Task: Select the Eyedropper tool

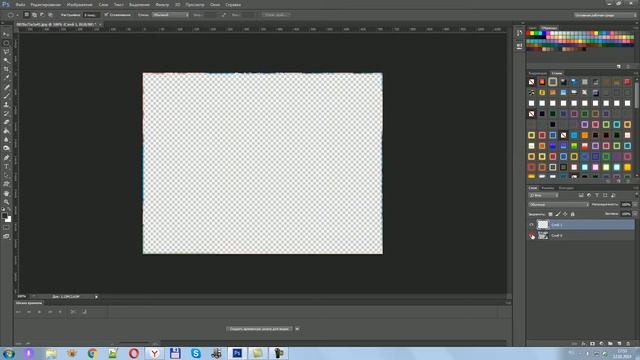Action: point(6,78)
